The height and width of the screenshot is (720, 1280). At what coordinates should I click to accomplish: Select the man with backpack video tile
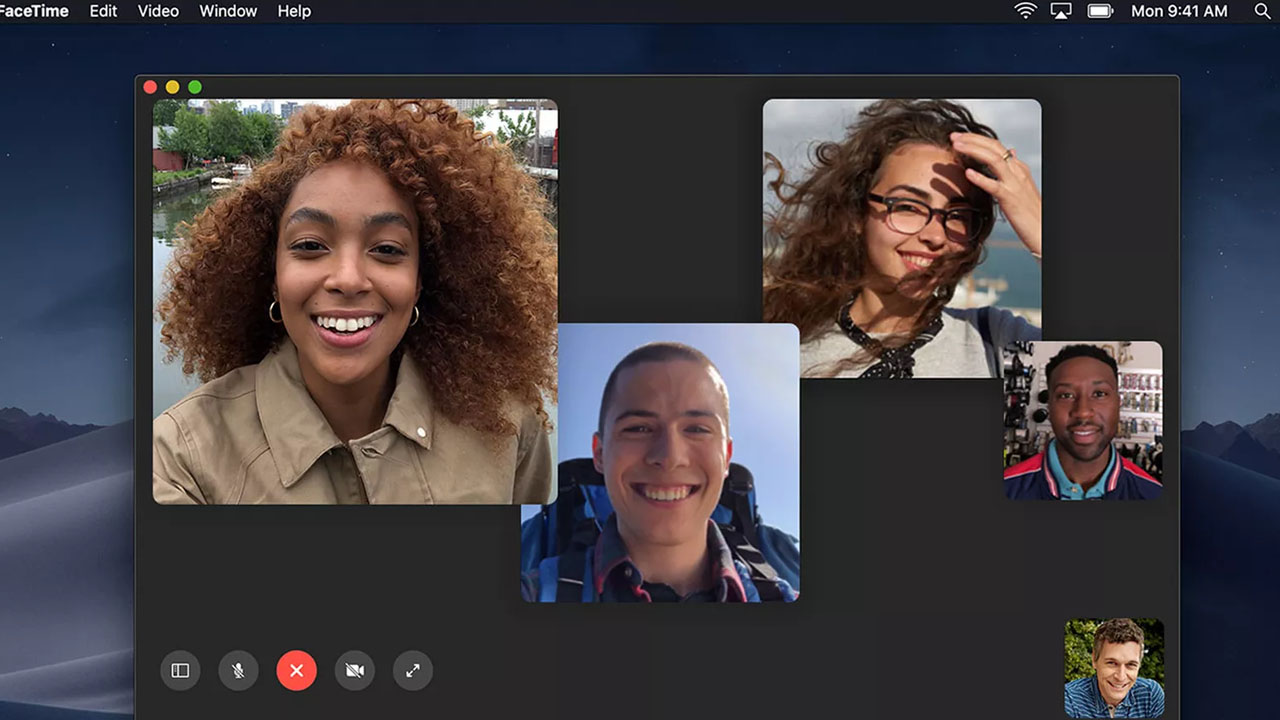click(x=660, y=463)
